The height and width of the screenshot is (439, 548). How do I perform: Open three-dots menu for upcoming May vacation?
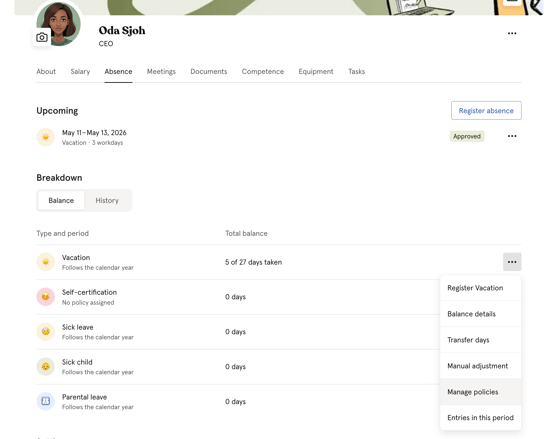coord(512,136)
